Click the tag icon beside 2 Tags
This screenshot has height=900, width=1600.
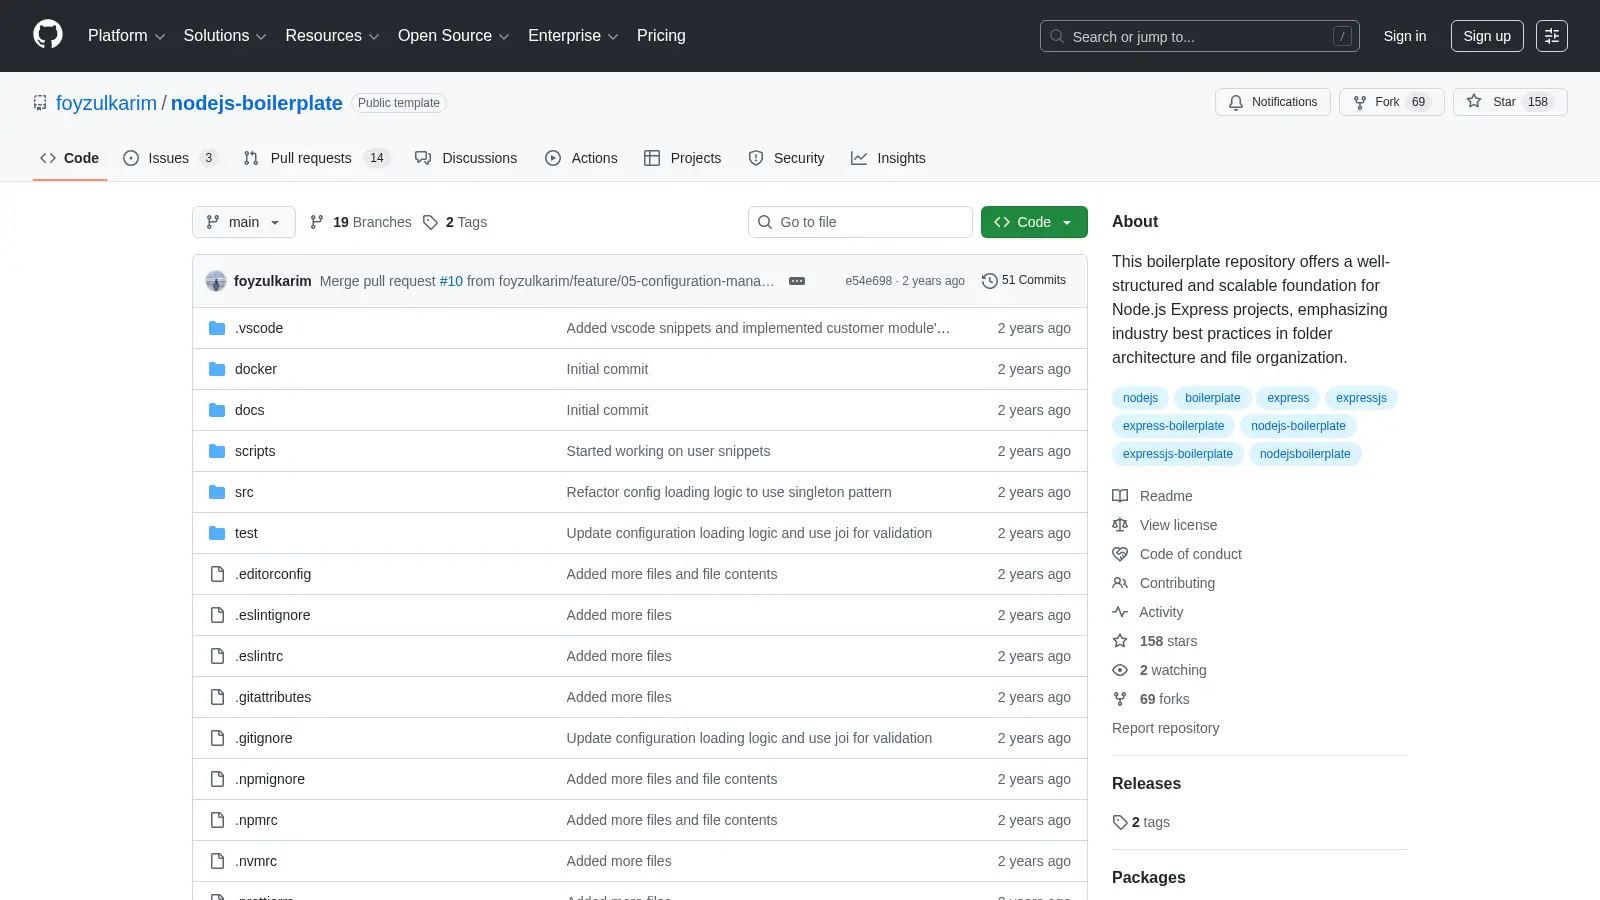[x=430, y=222]
